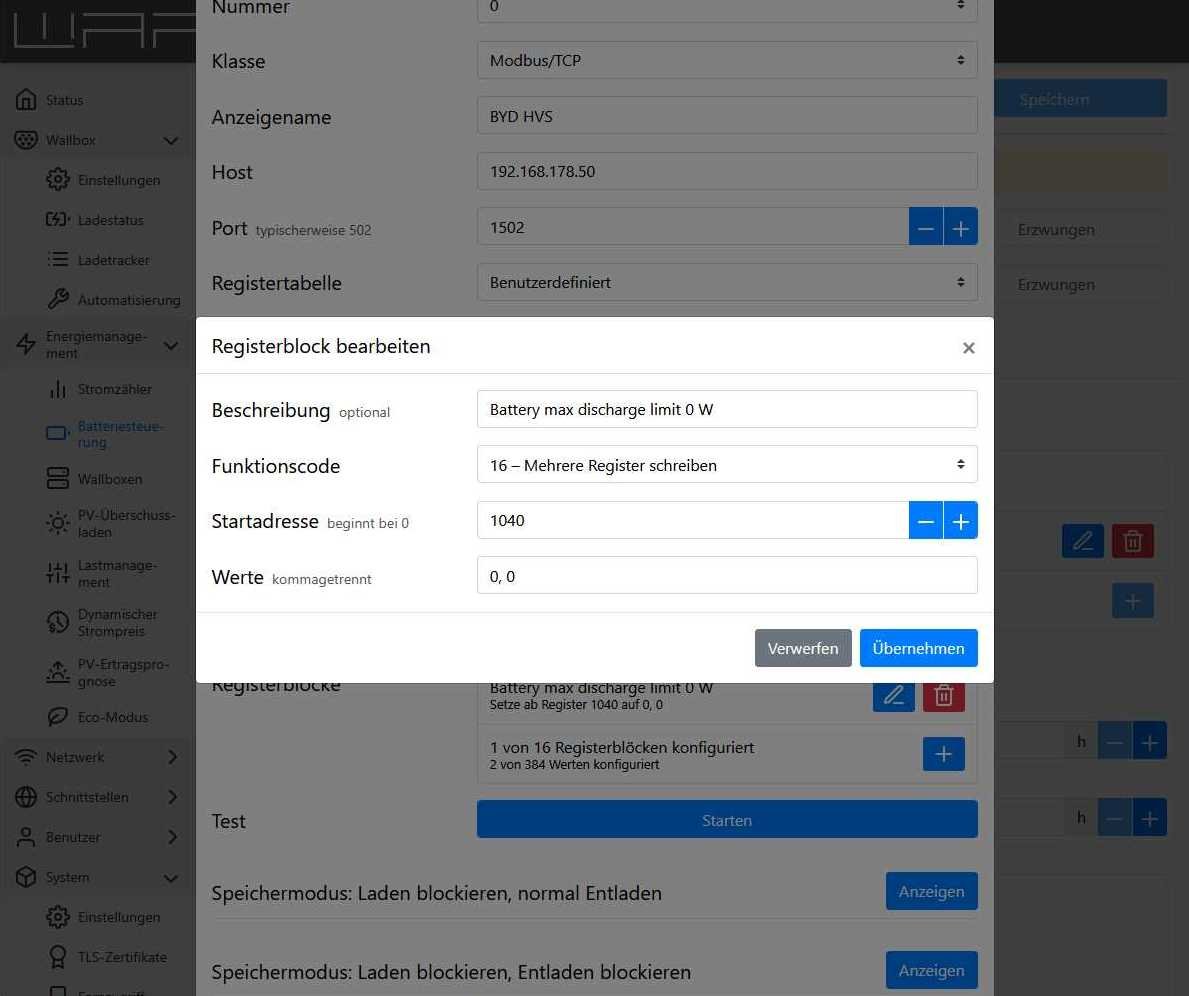Screen dimensions: 1189x996
Task: Click the Übernehmen button
Action: [918, 648]
